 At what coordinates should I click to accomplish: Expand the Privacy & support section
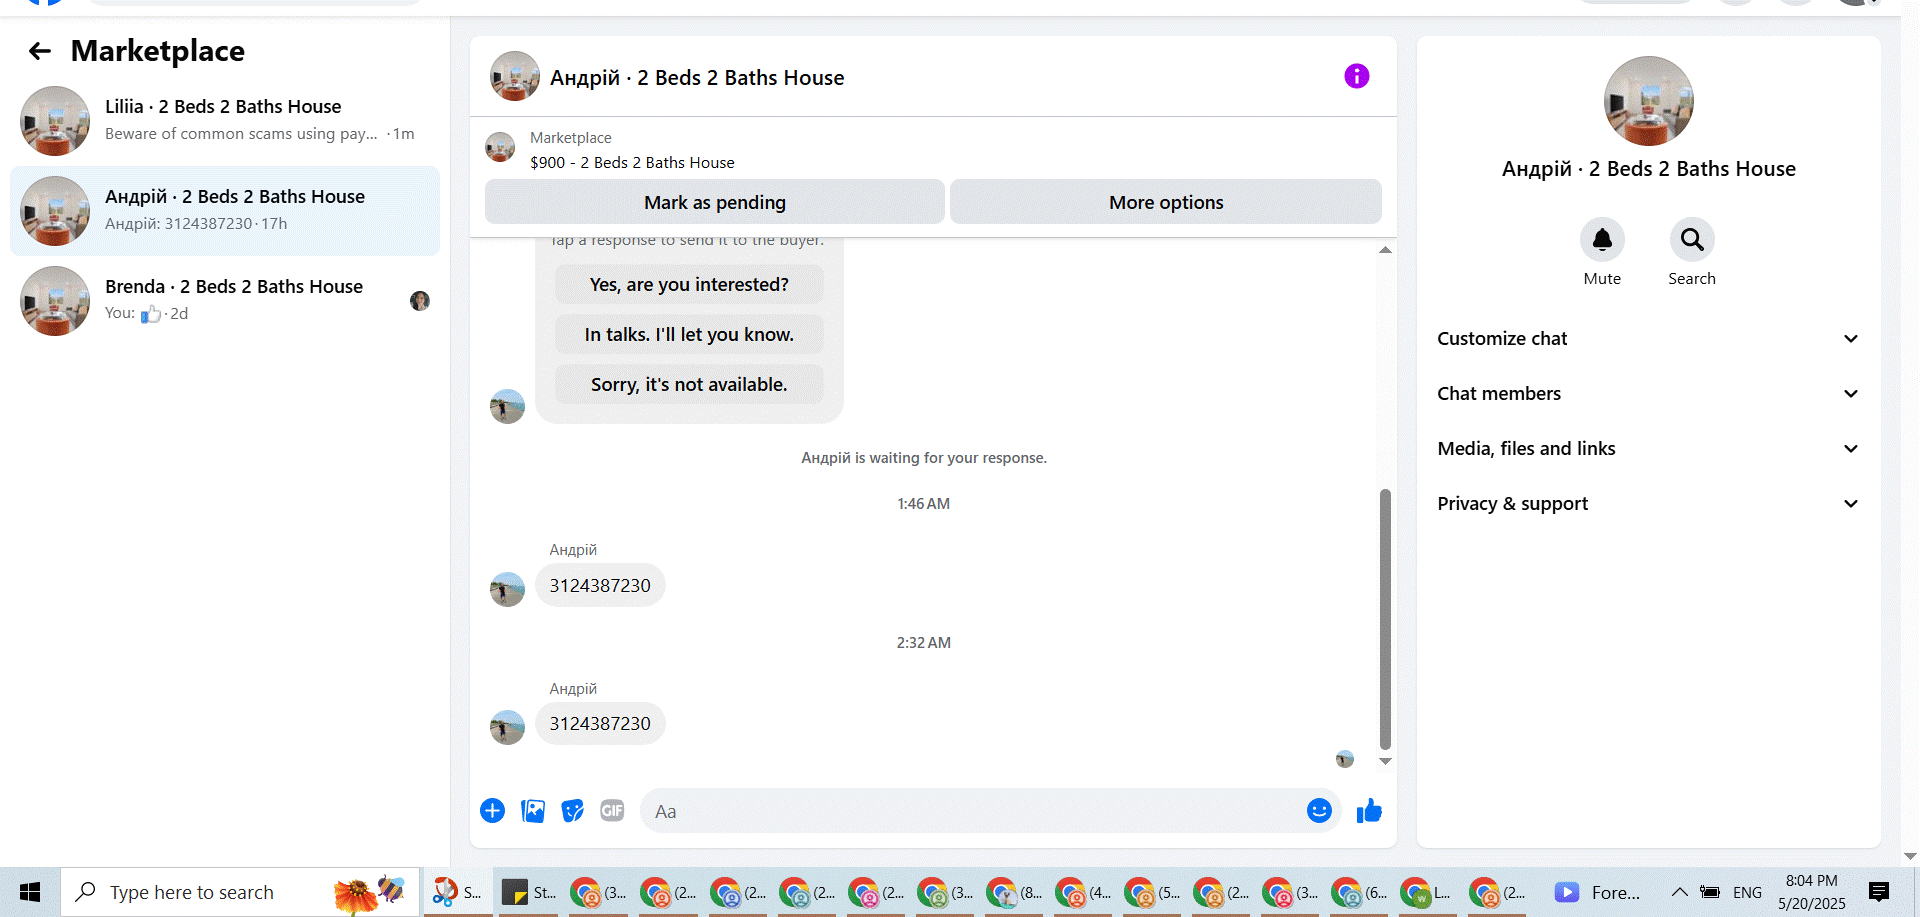pos(1648,504)
